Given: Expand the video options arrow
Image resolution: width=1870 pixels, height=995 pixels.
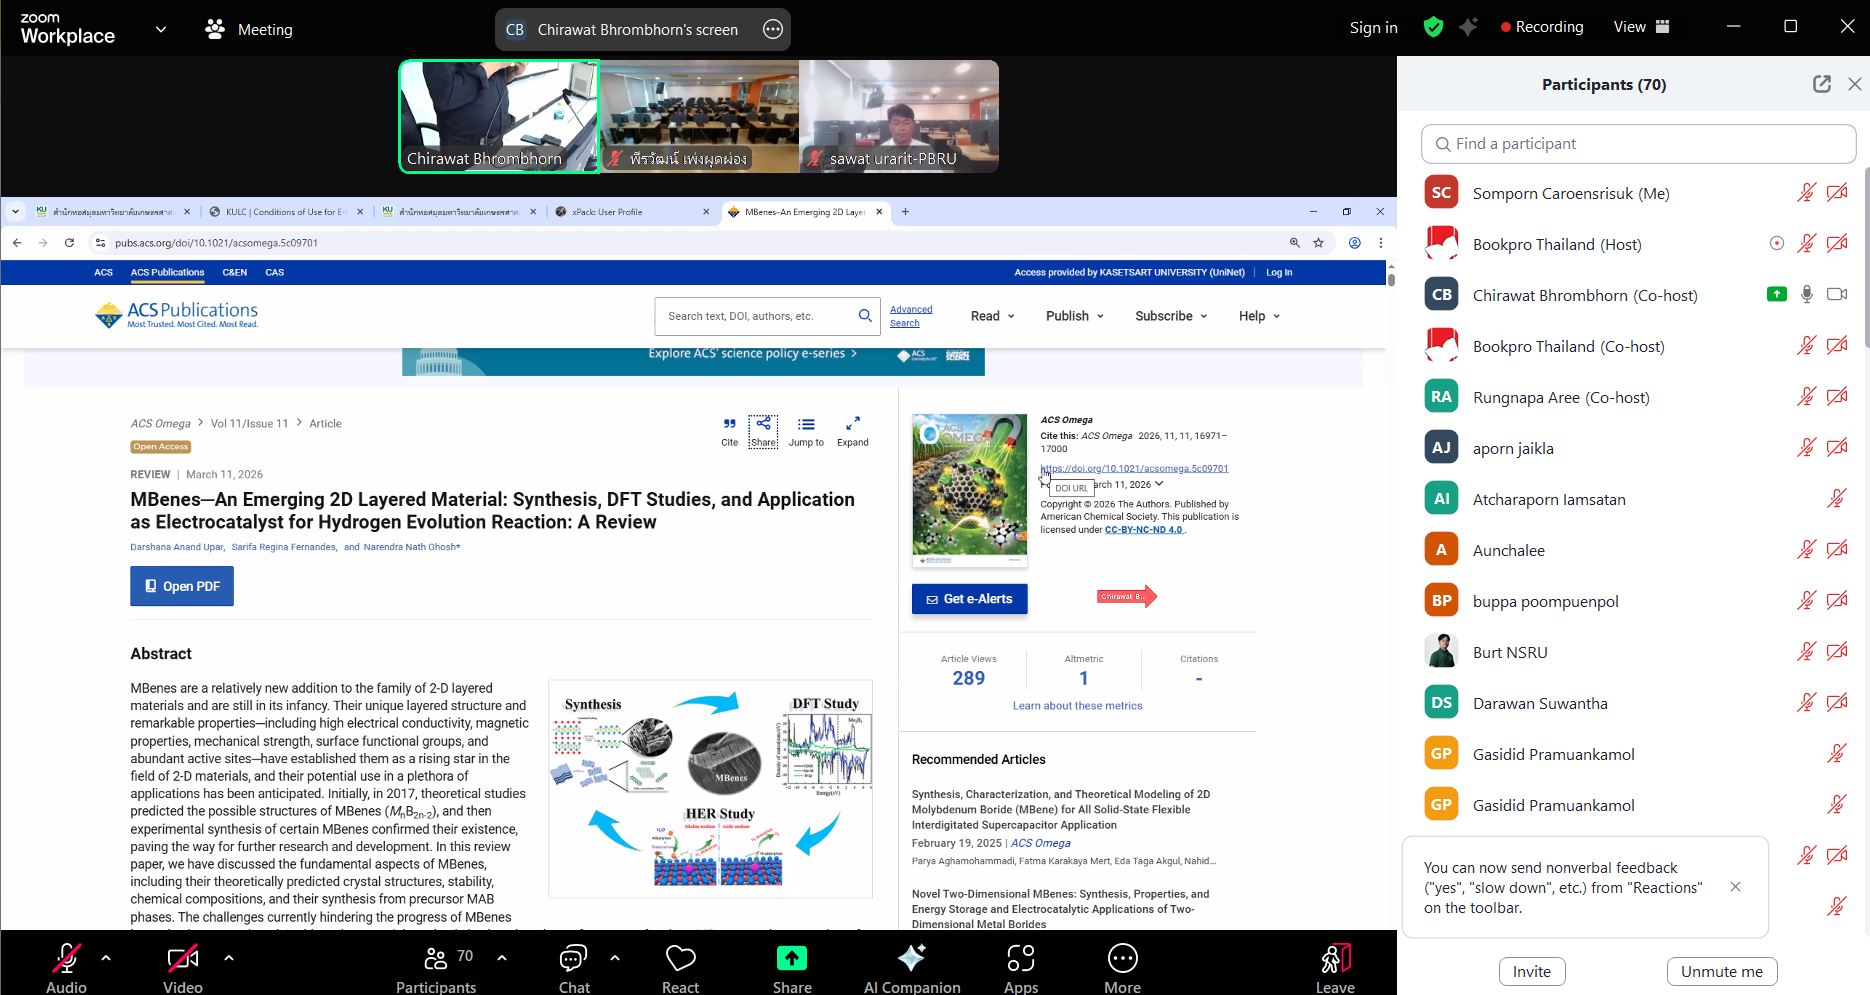Looking at the screenshot, I should (x=229, y=957).
